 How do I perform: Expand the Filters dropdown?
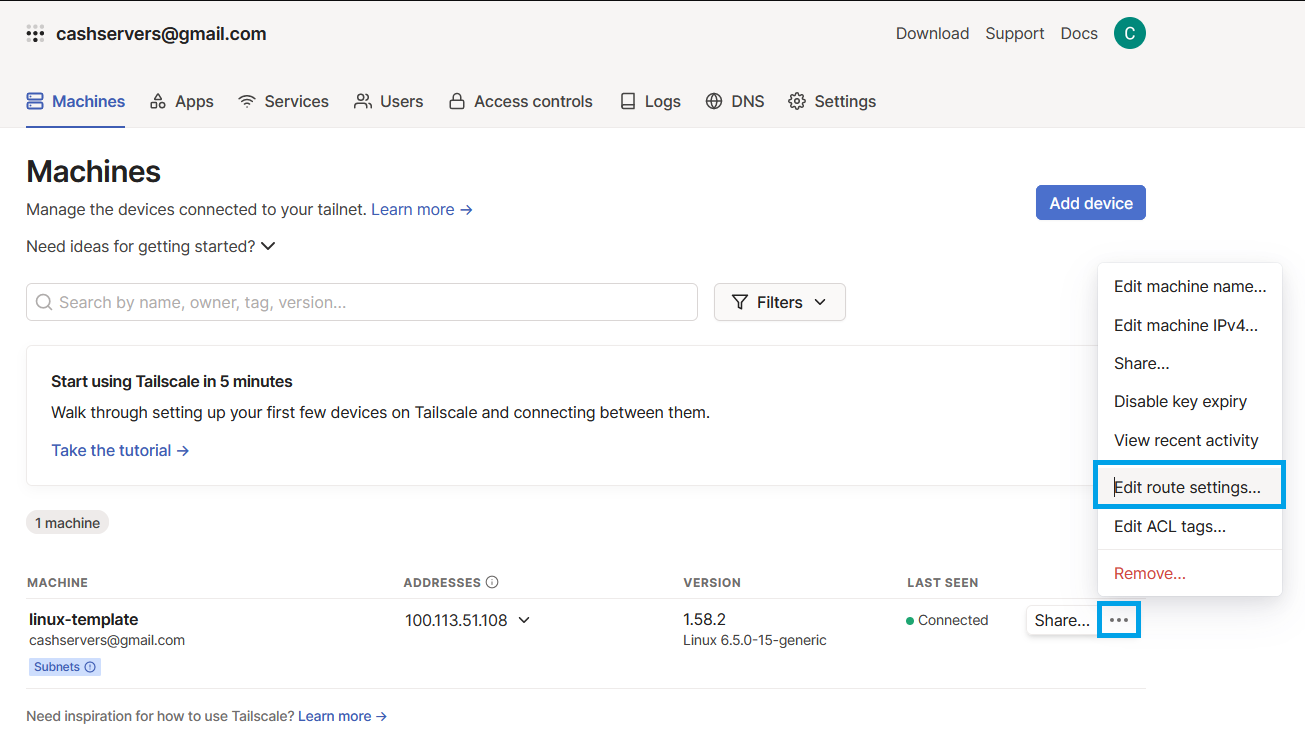pos(779,302)
